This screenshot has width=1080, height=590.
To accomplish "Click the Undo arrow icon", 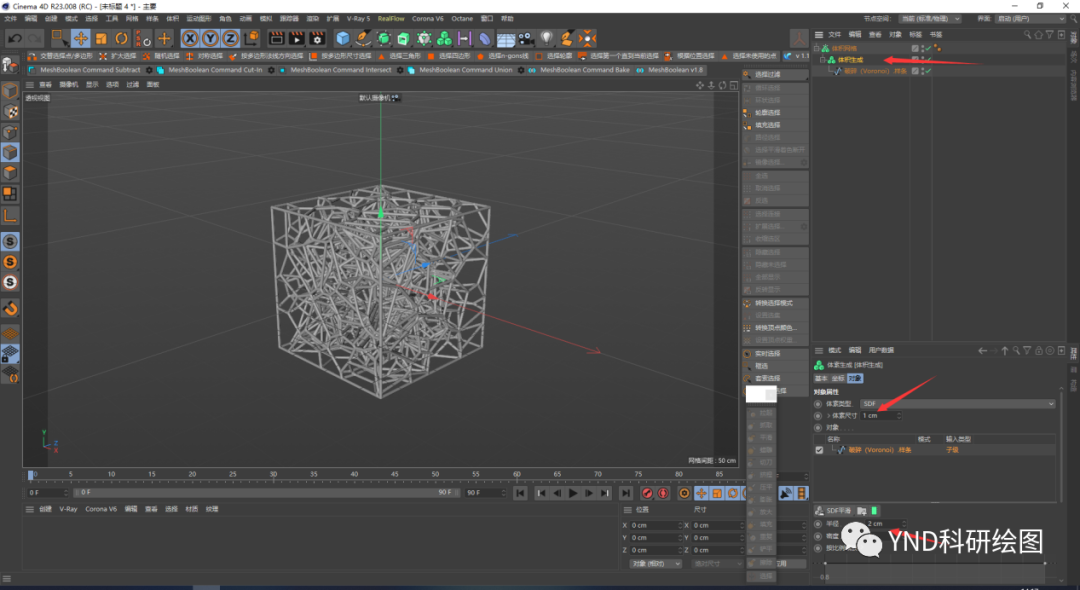I will [15, 39].
